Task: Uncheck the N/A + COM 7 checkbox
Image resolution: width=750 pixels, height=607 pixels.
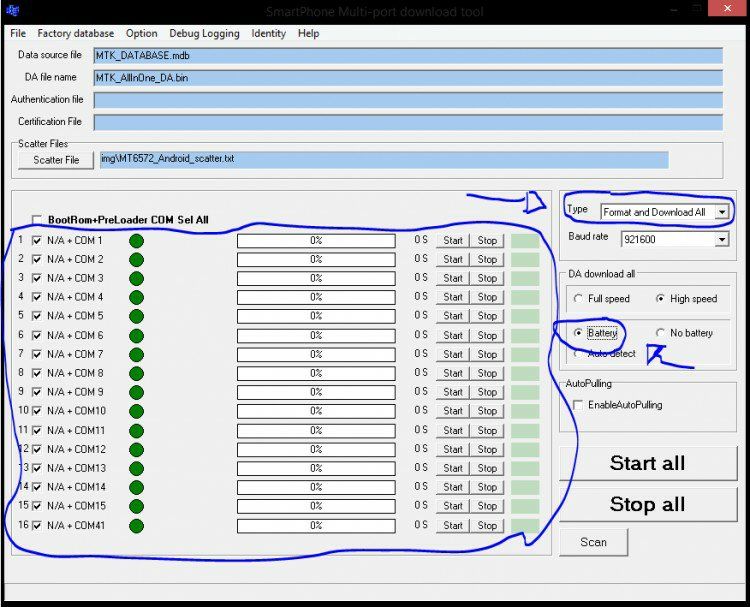Action: (x=37, y=354)
